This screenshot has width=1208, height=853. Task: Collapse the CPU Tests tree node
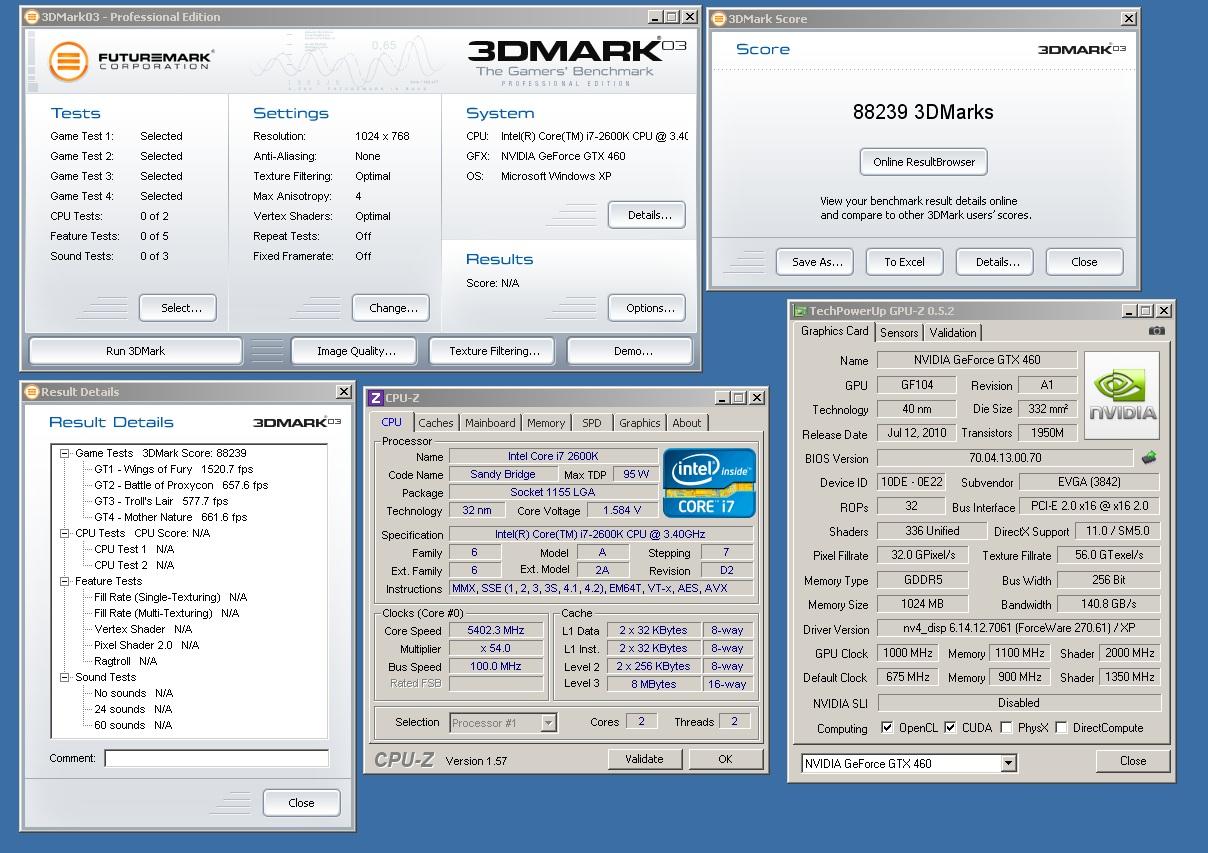64,533
